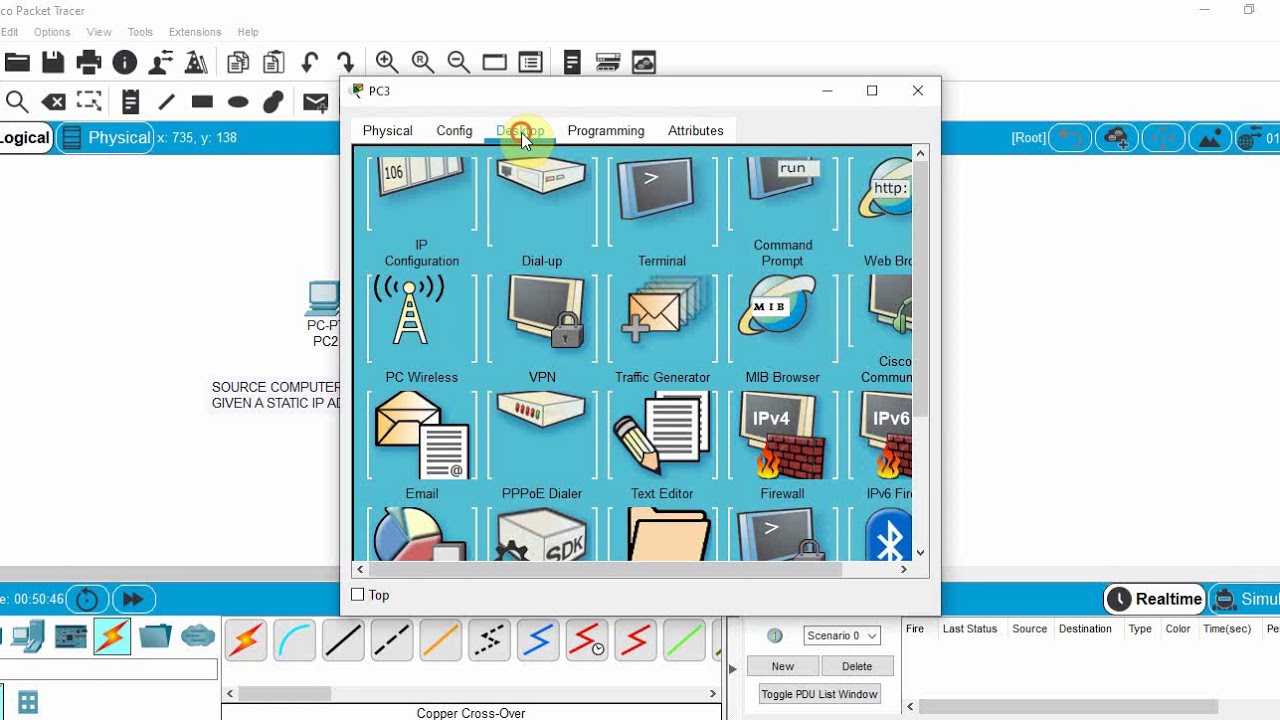Click the right arrow of the cable list scrollbar
Screen dimensions: 1280x720
(713, 693)
